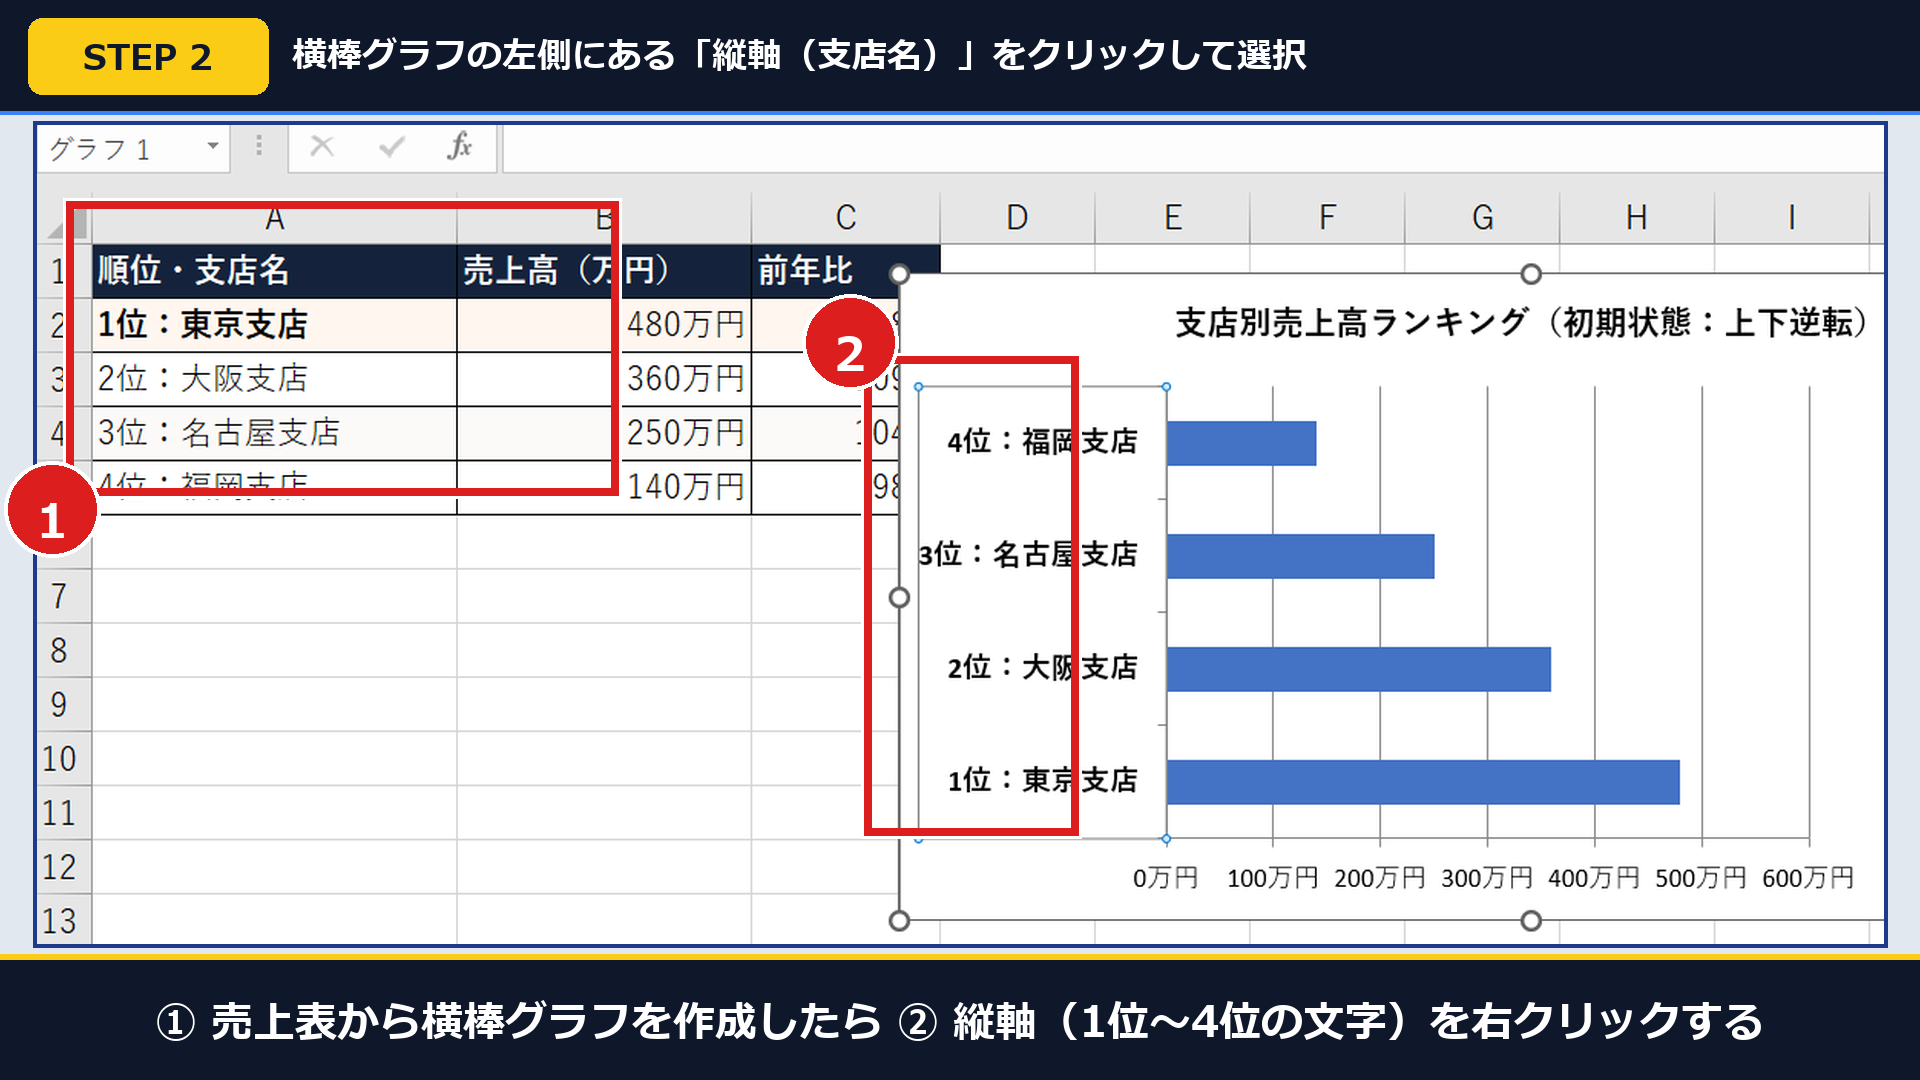Click the formula bar enter checkmark icon
The width and height of the screenshot is (1920, 1080).
pyautogui.click(x=391, y=147)
